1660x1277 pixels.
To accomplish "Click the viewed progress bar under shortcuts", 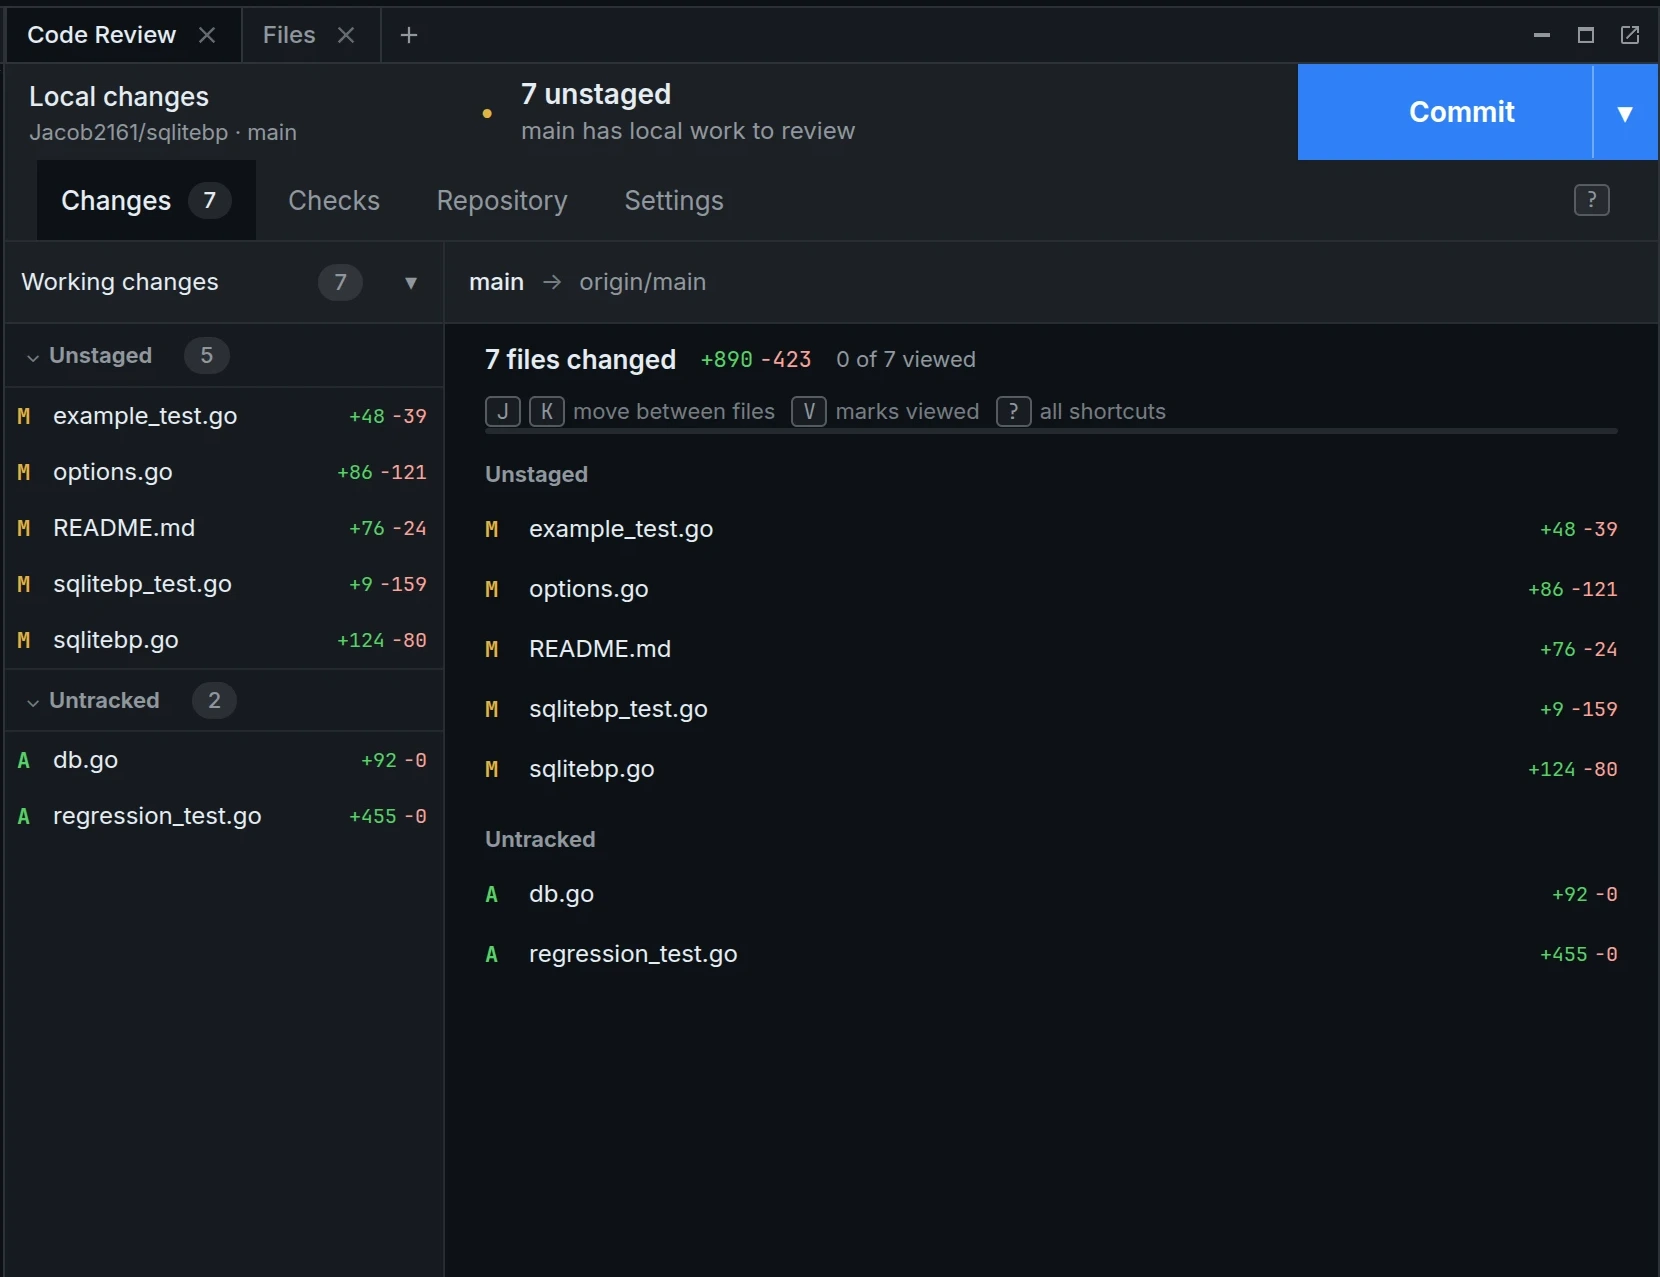I will coord(1051,431).
